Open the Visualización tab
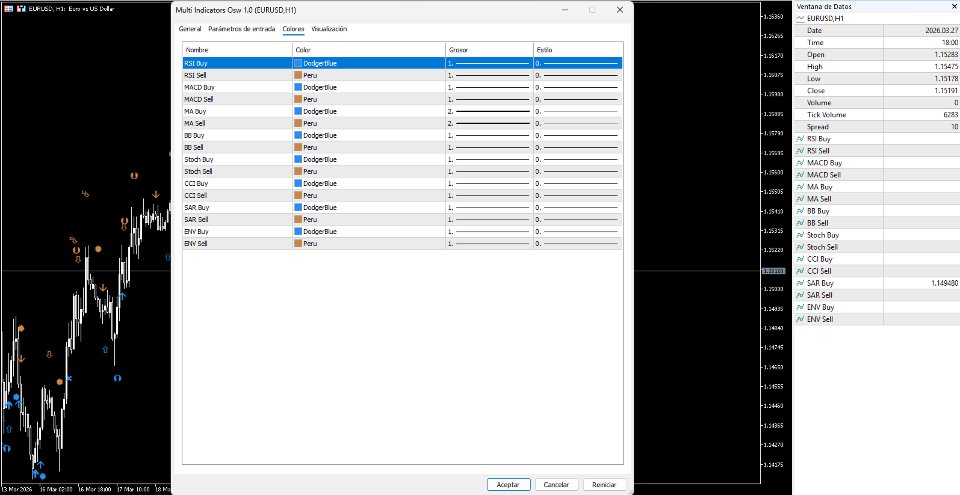960x495 pixels. (329, 29)
